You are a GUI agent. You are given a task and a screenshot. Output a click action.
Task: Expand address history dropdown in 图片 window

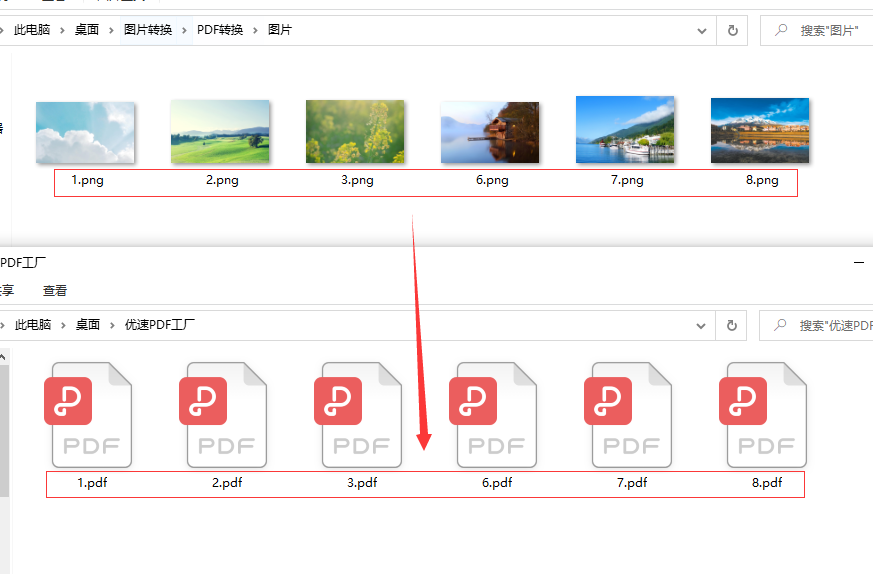(702, 31)
